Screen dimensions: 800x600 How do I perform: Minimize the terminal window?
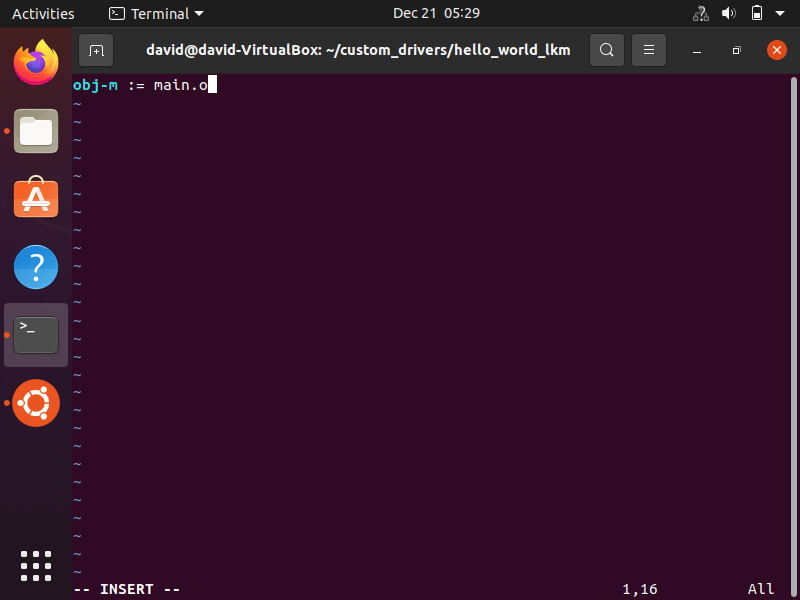point(697,50)
